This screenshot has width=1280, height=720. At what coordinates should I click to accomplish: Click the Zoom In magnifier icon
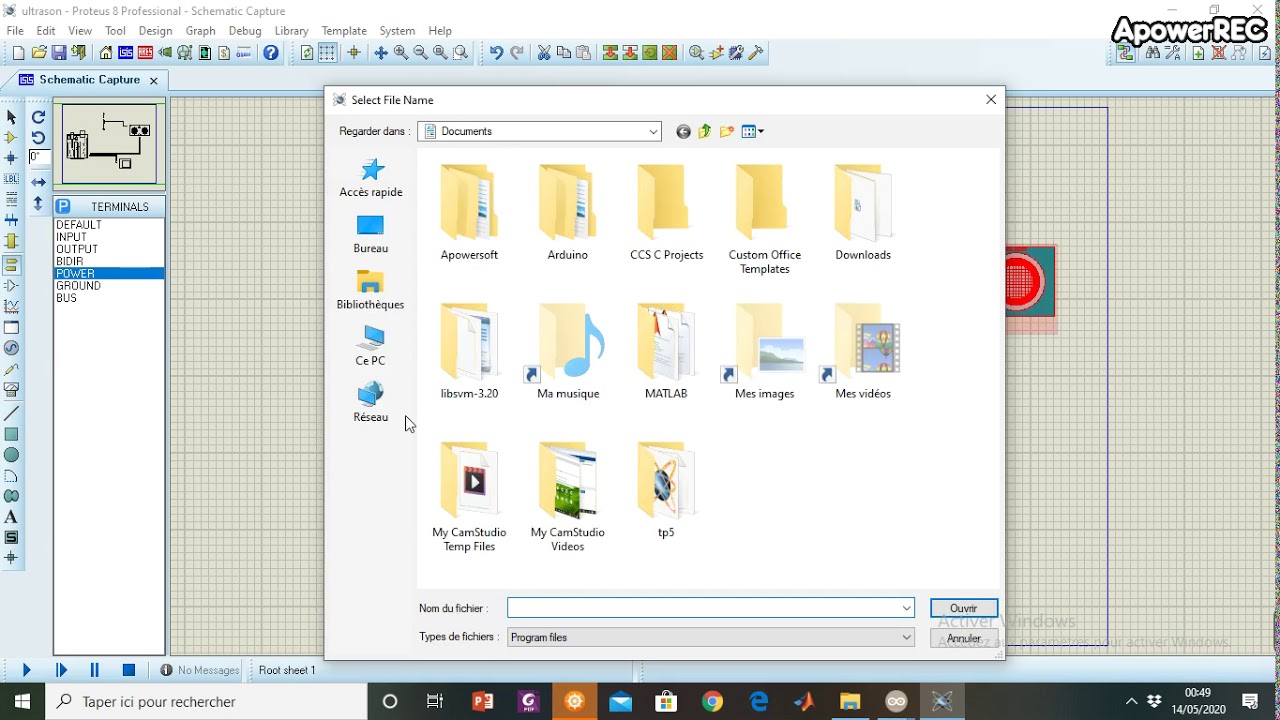pos(401,53)
